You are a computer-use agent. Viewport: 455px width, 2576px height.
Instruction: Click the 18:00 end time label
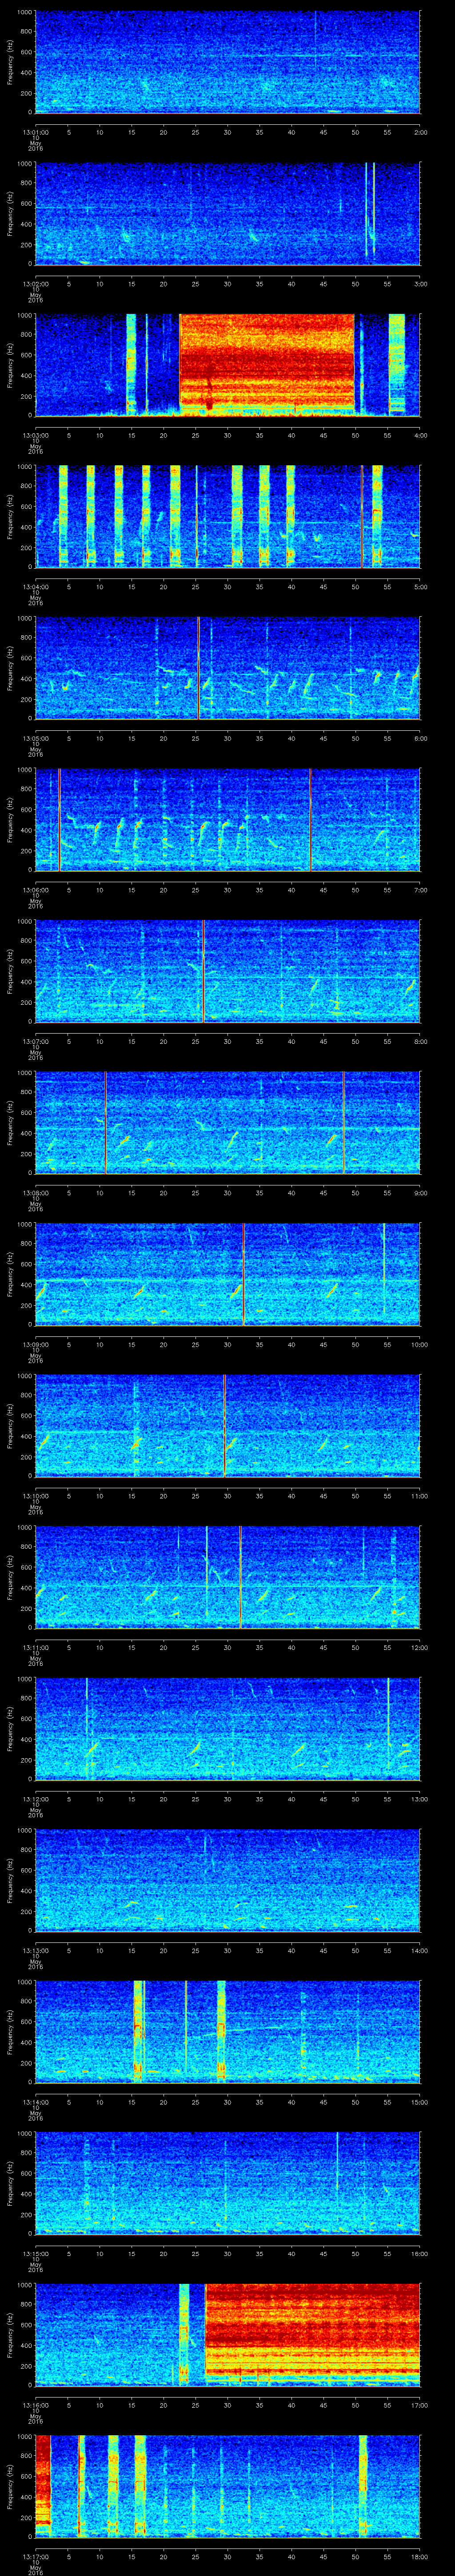[x=419, y=2556]
